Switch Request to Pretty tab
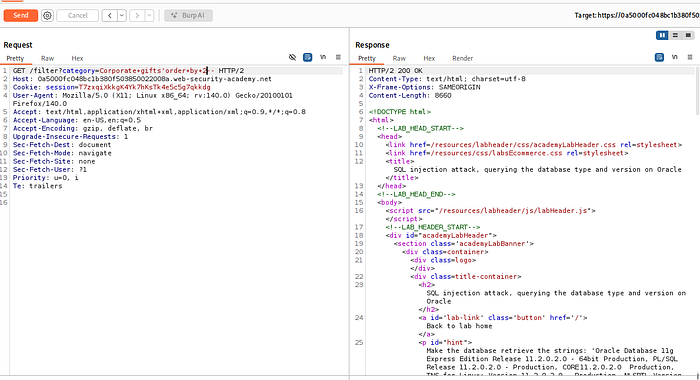700x380 pixels. 15,58
